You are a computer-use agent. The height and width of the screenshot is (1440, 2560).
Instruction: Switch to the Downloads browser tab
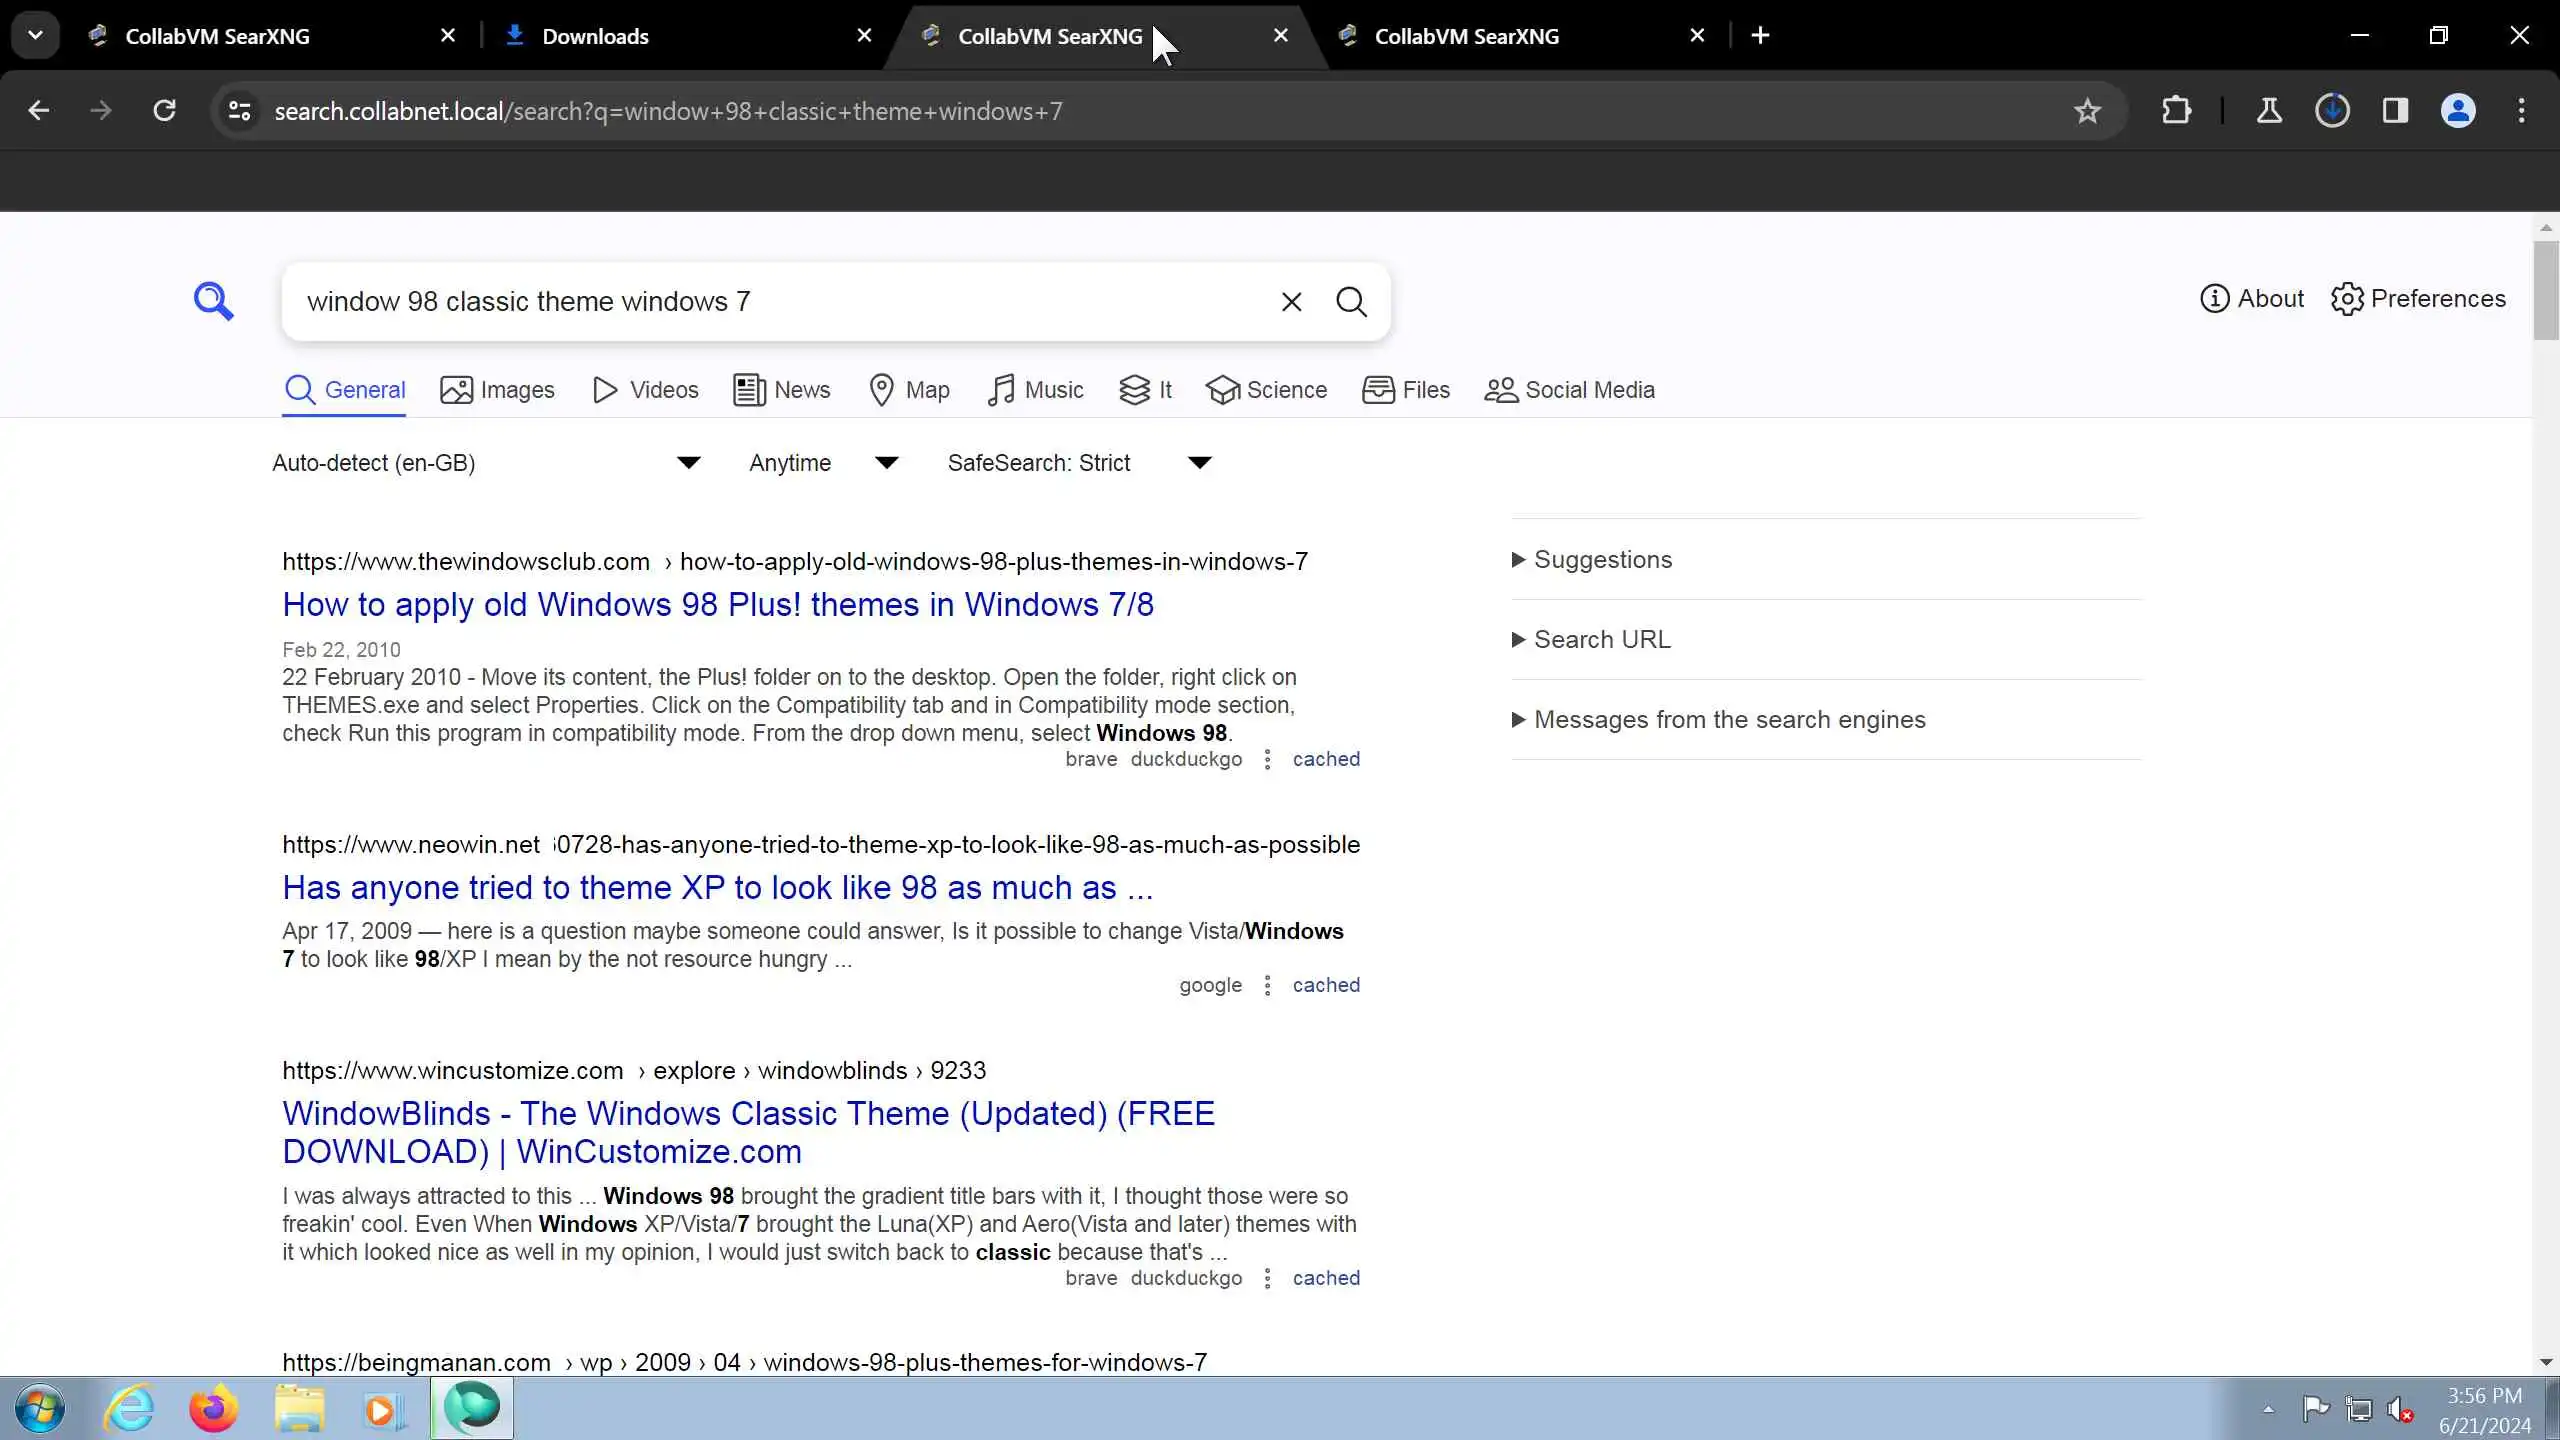[595, 36]
